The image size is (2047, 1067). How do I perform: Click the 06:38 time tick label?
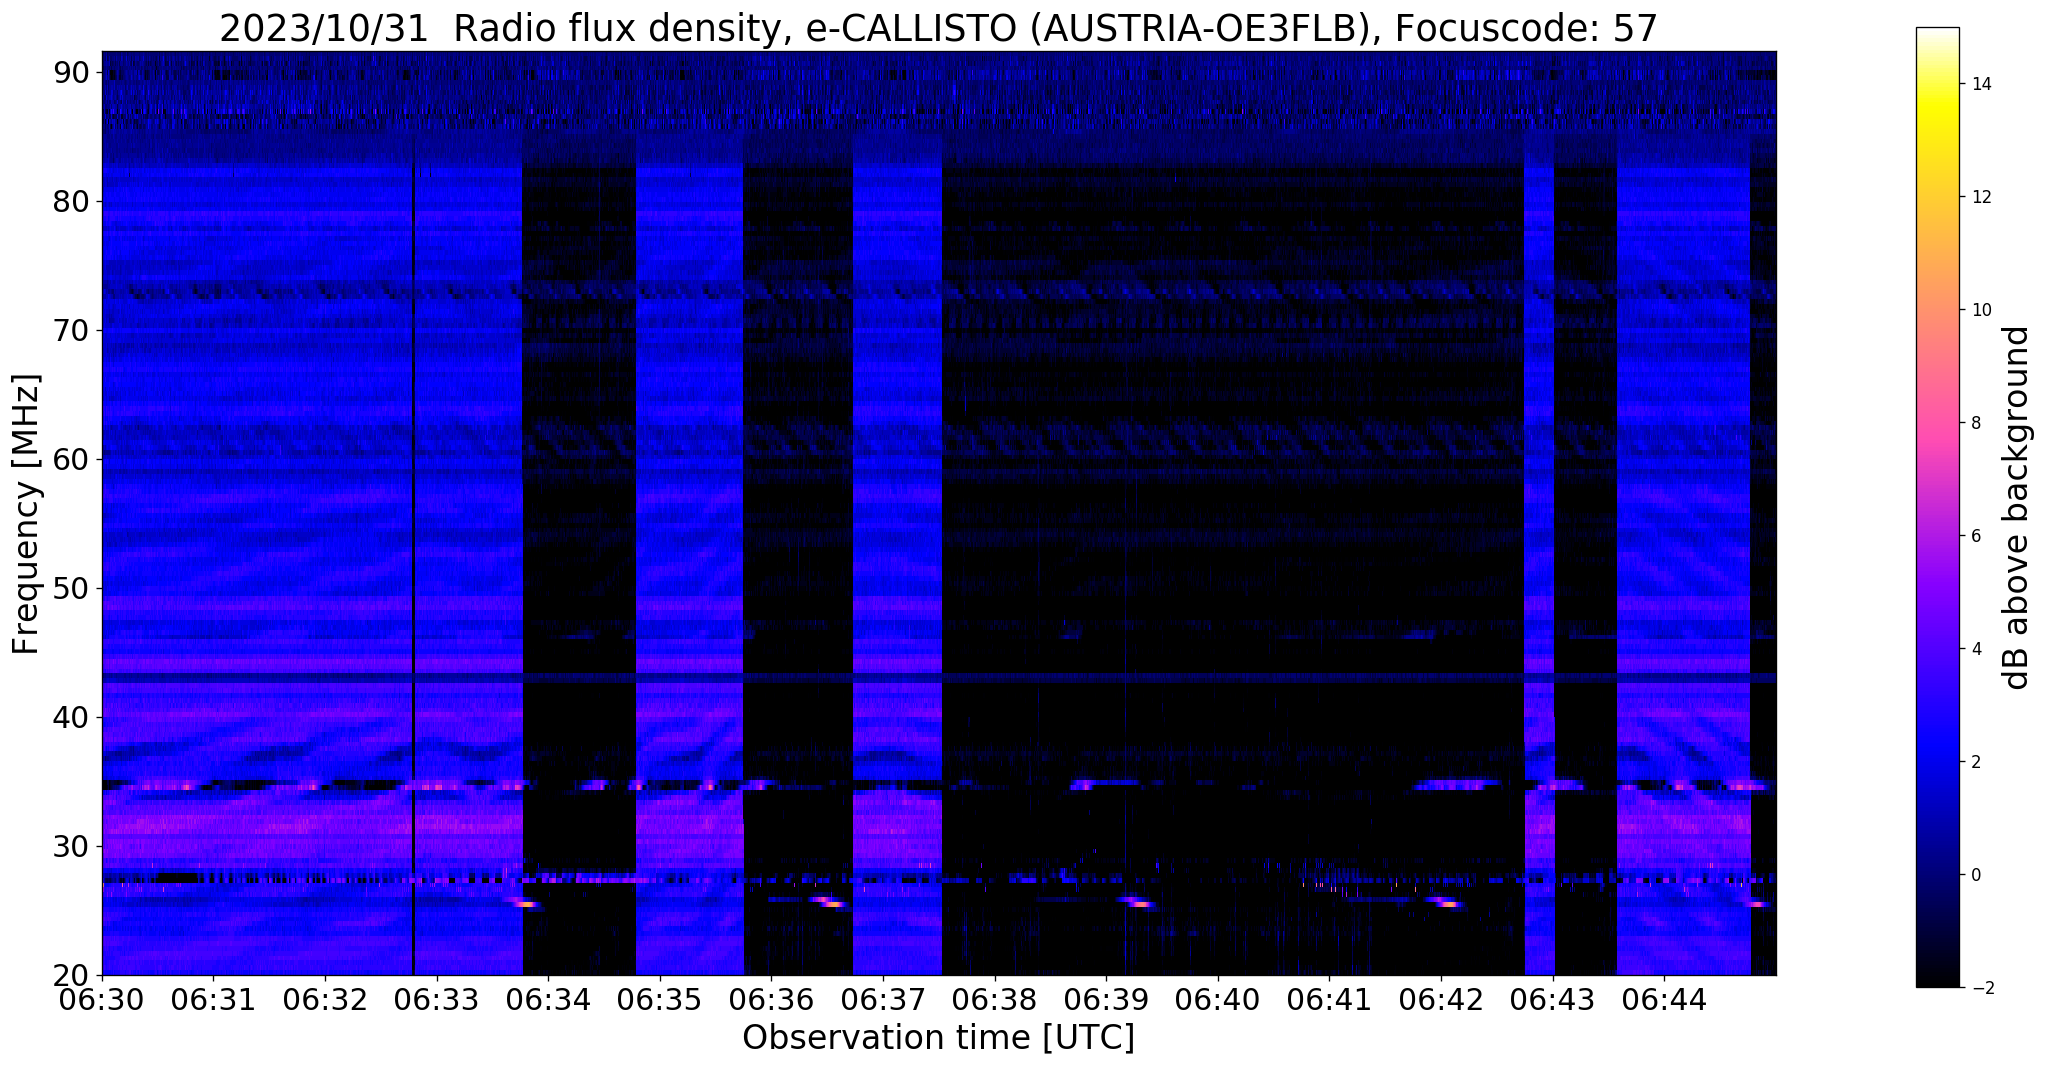pos(995,999)
